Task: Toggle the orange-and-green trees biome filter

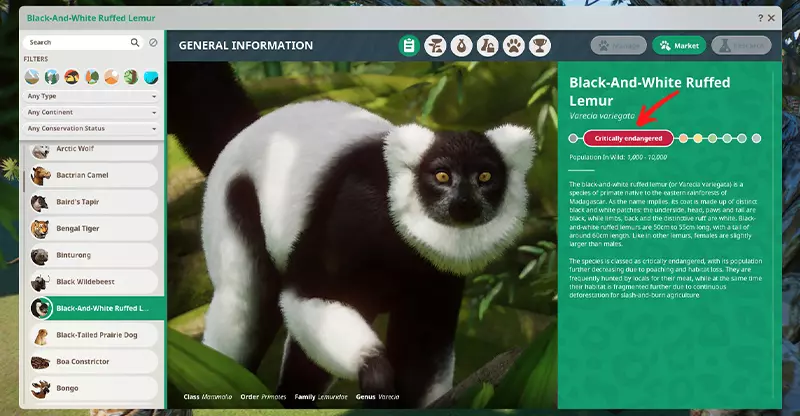Action: pyautogui.click(x=91, y=77)
